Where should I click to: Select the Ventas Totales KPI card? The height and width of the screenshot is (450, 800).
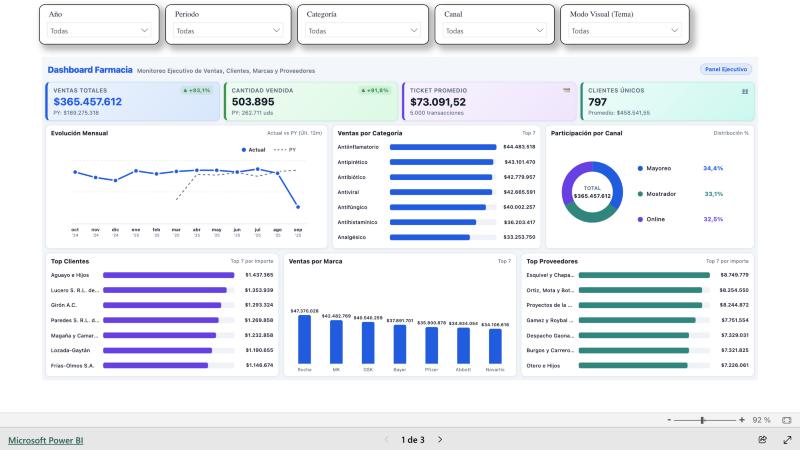(133, 102)
